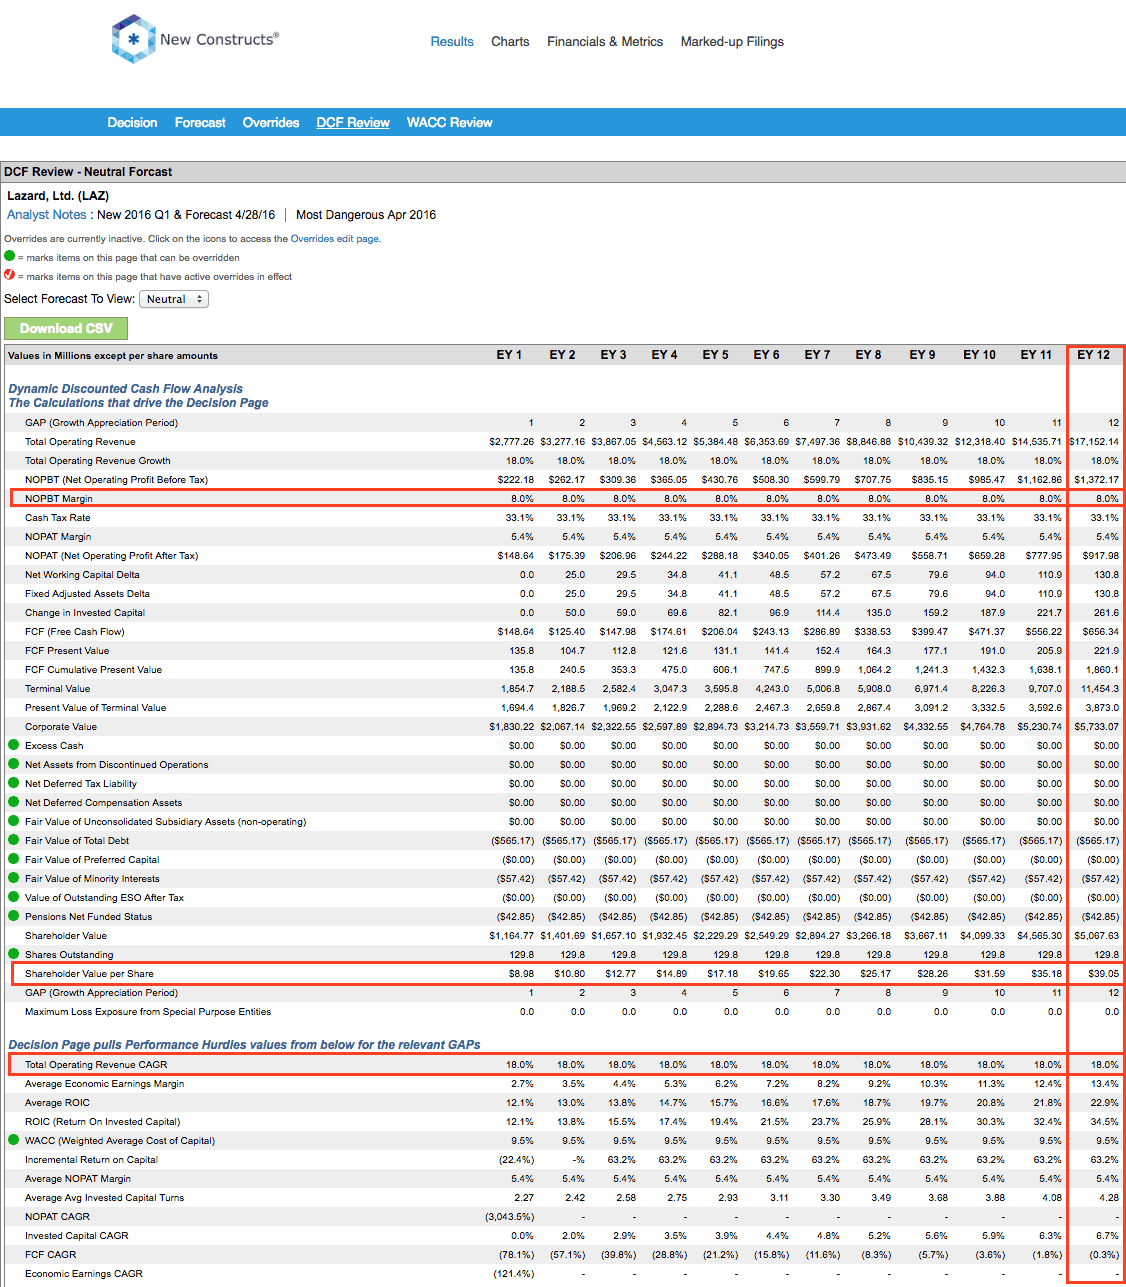
Task: Click Dynamic Discounted Cash Flow Analysis heading
Action: 126,388
